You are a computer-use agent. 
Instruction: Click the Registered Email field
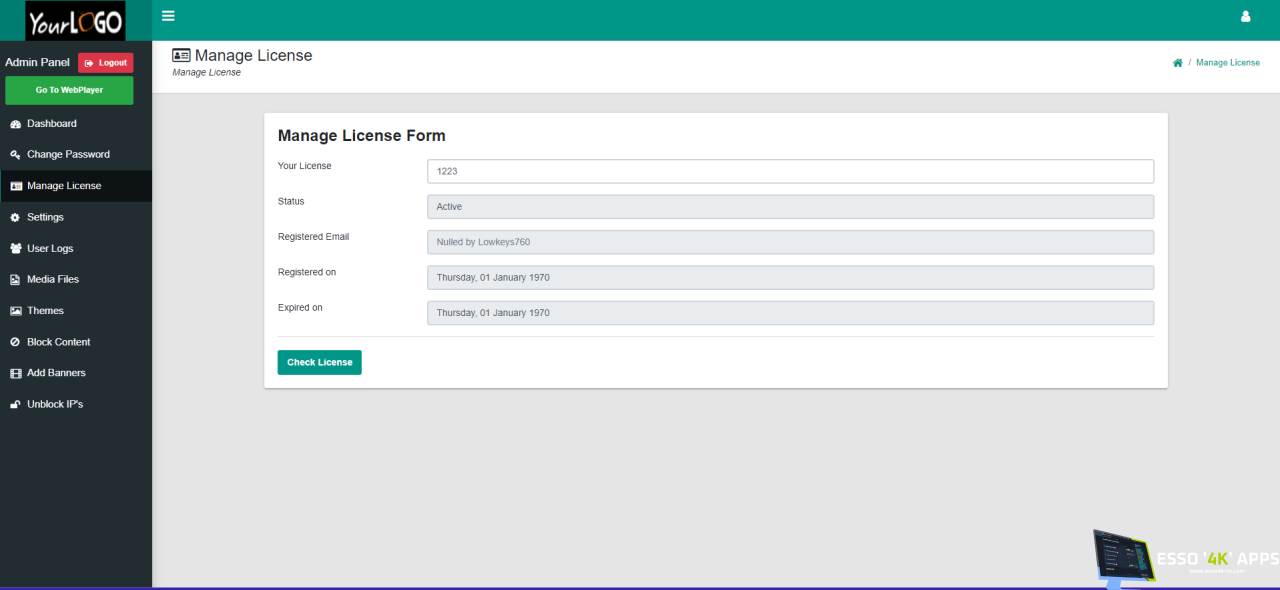(x=790, y=242)
